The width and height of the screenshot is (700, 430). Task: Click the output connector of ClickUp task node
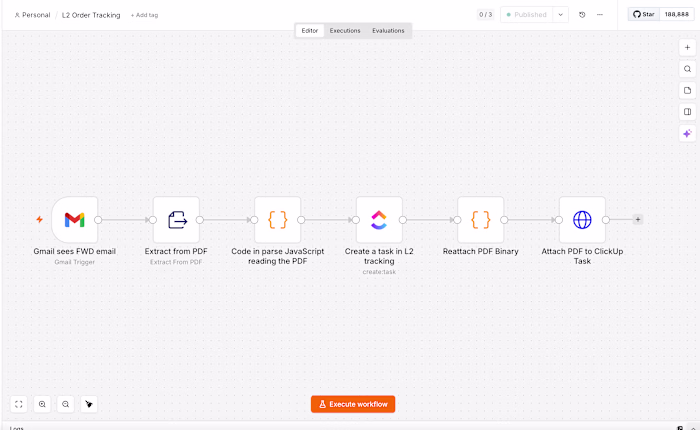point(403,220)
